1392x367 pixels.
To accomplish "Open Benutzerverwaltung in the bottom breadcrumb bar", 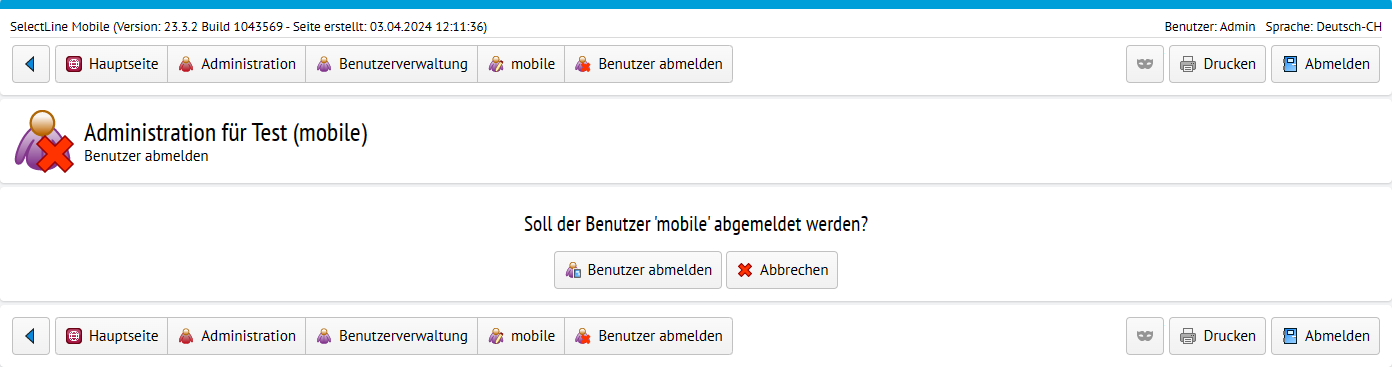I will coord(391,336).
